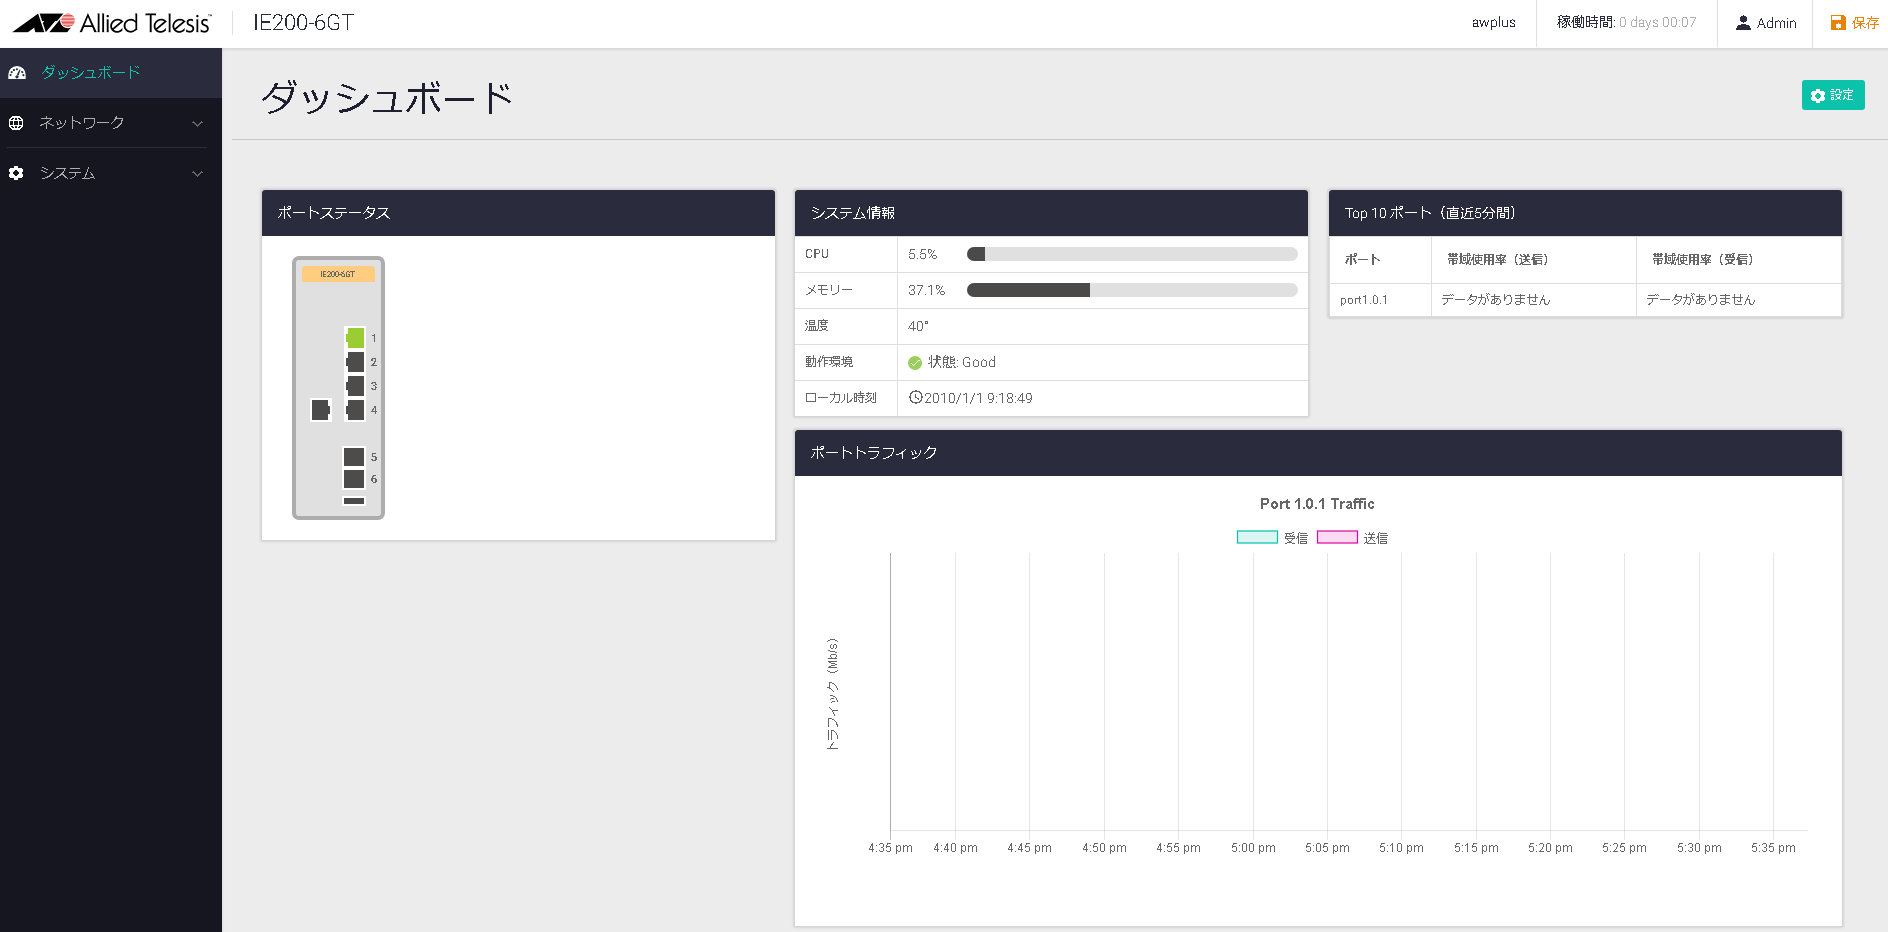The image size is (1888, 932).
Task: Click port 5 on the switch diagram
Action: (354, 457)
